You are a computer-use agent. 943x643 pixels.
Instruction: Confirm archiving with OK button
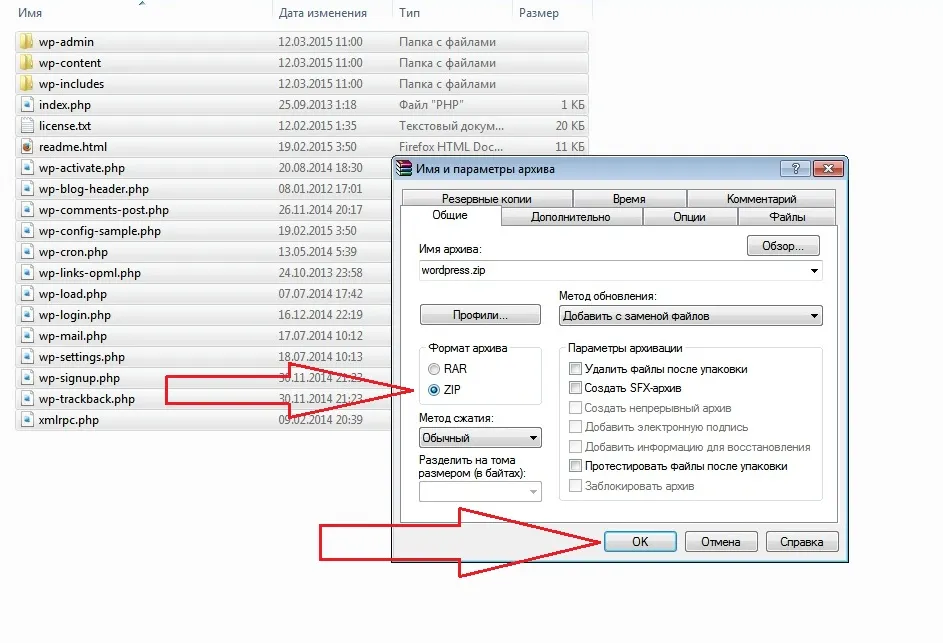640,541
